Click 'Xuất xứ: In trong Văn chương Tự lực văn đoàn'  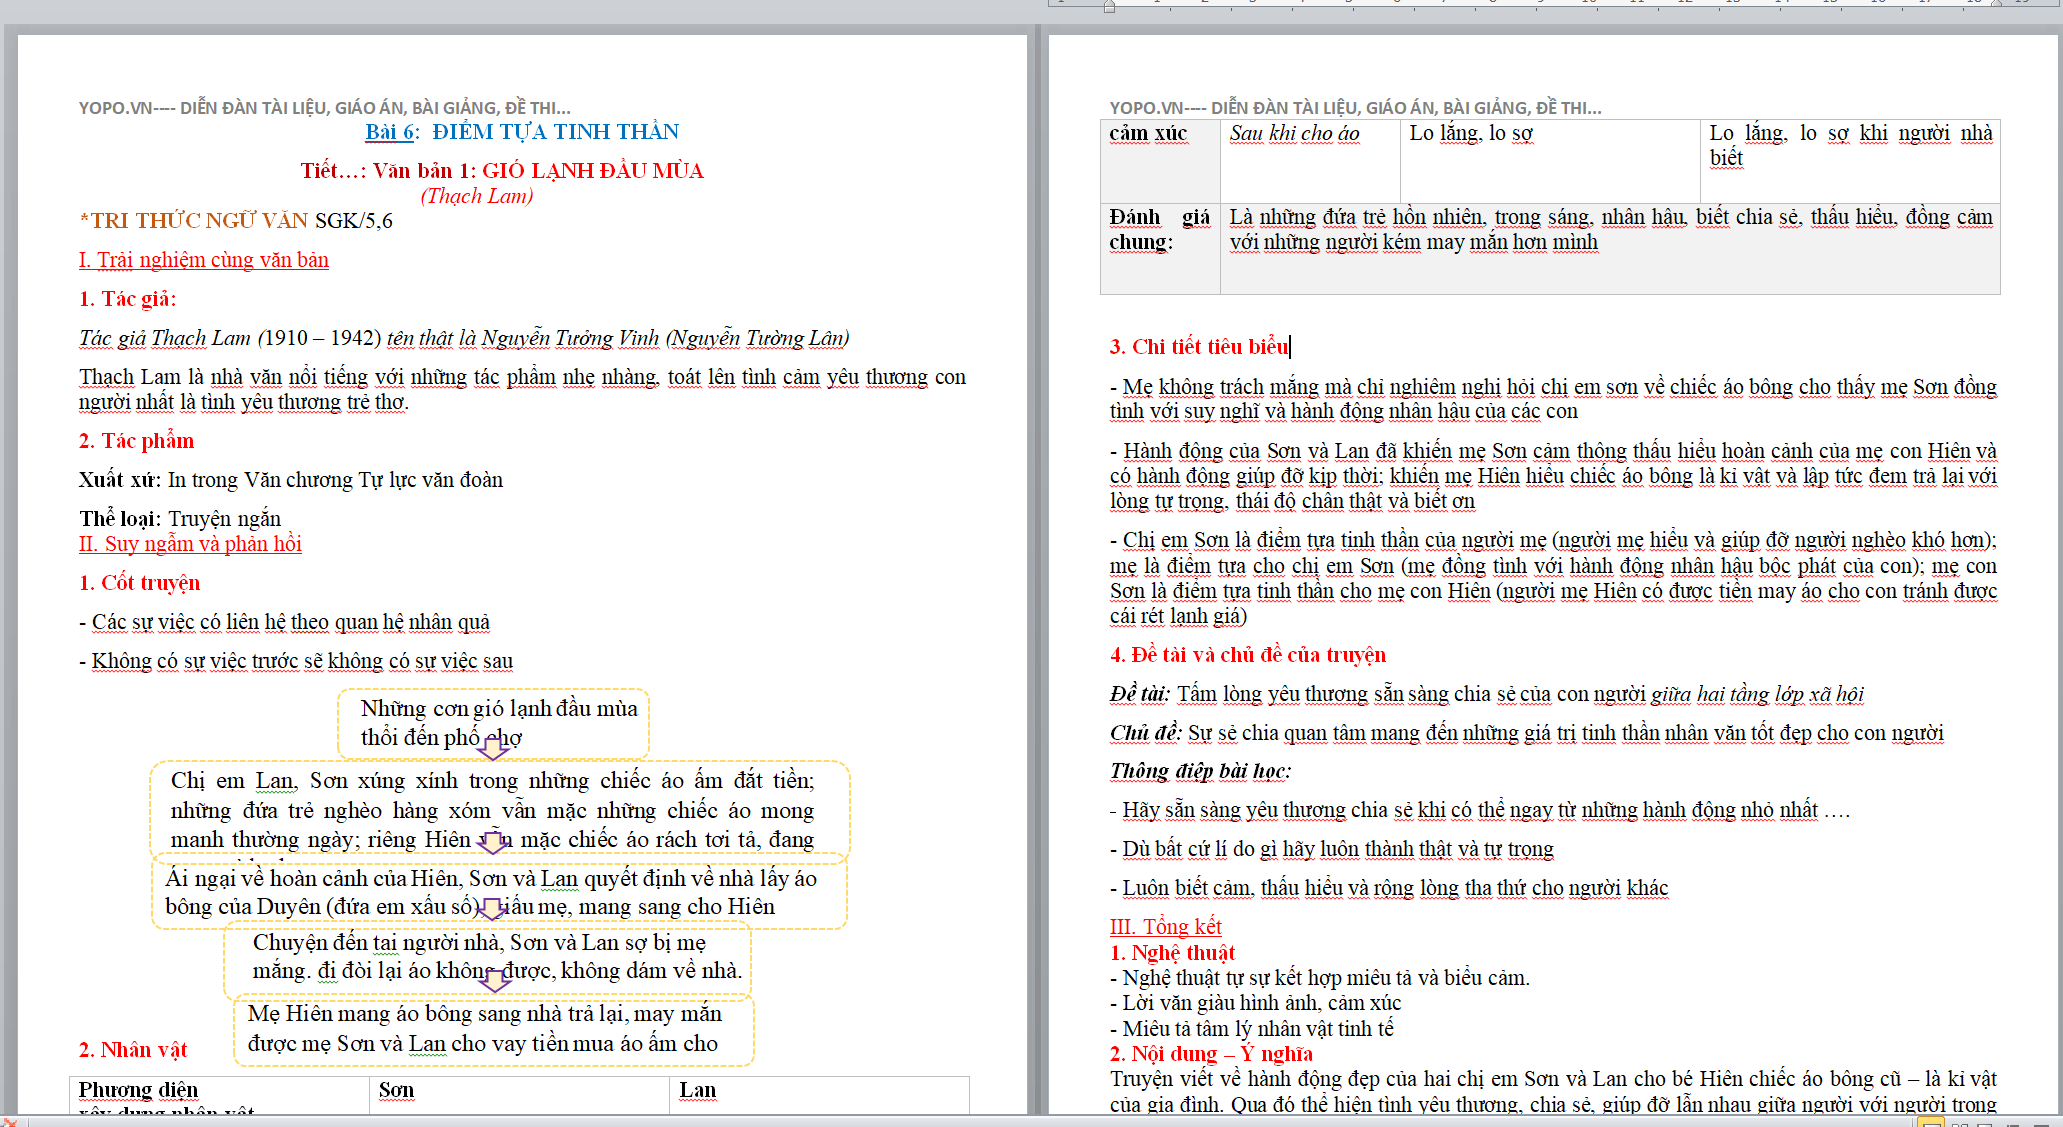click(x=291, y=480)
